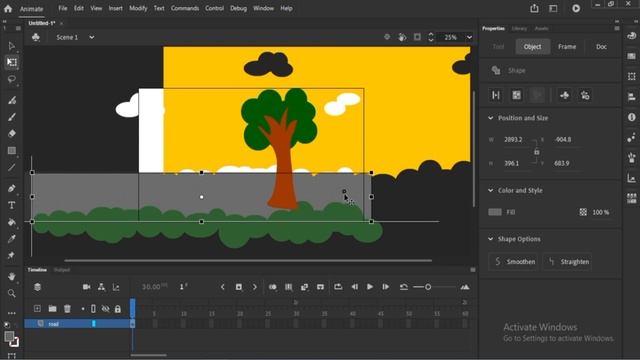Click the Play button in timeline
This screenshot has width=640, height=360.
click(370, 287)
